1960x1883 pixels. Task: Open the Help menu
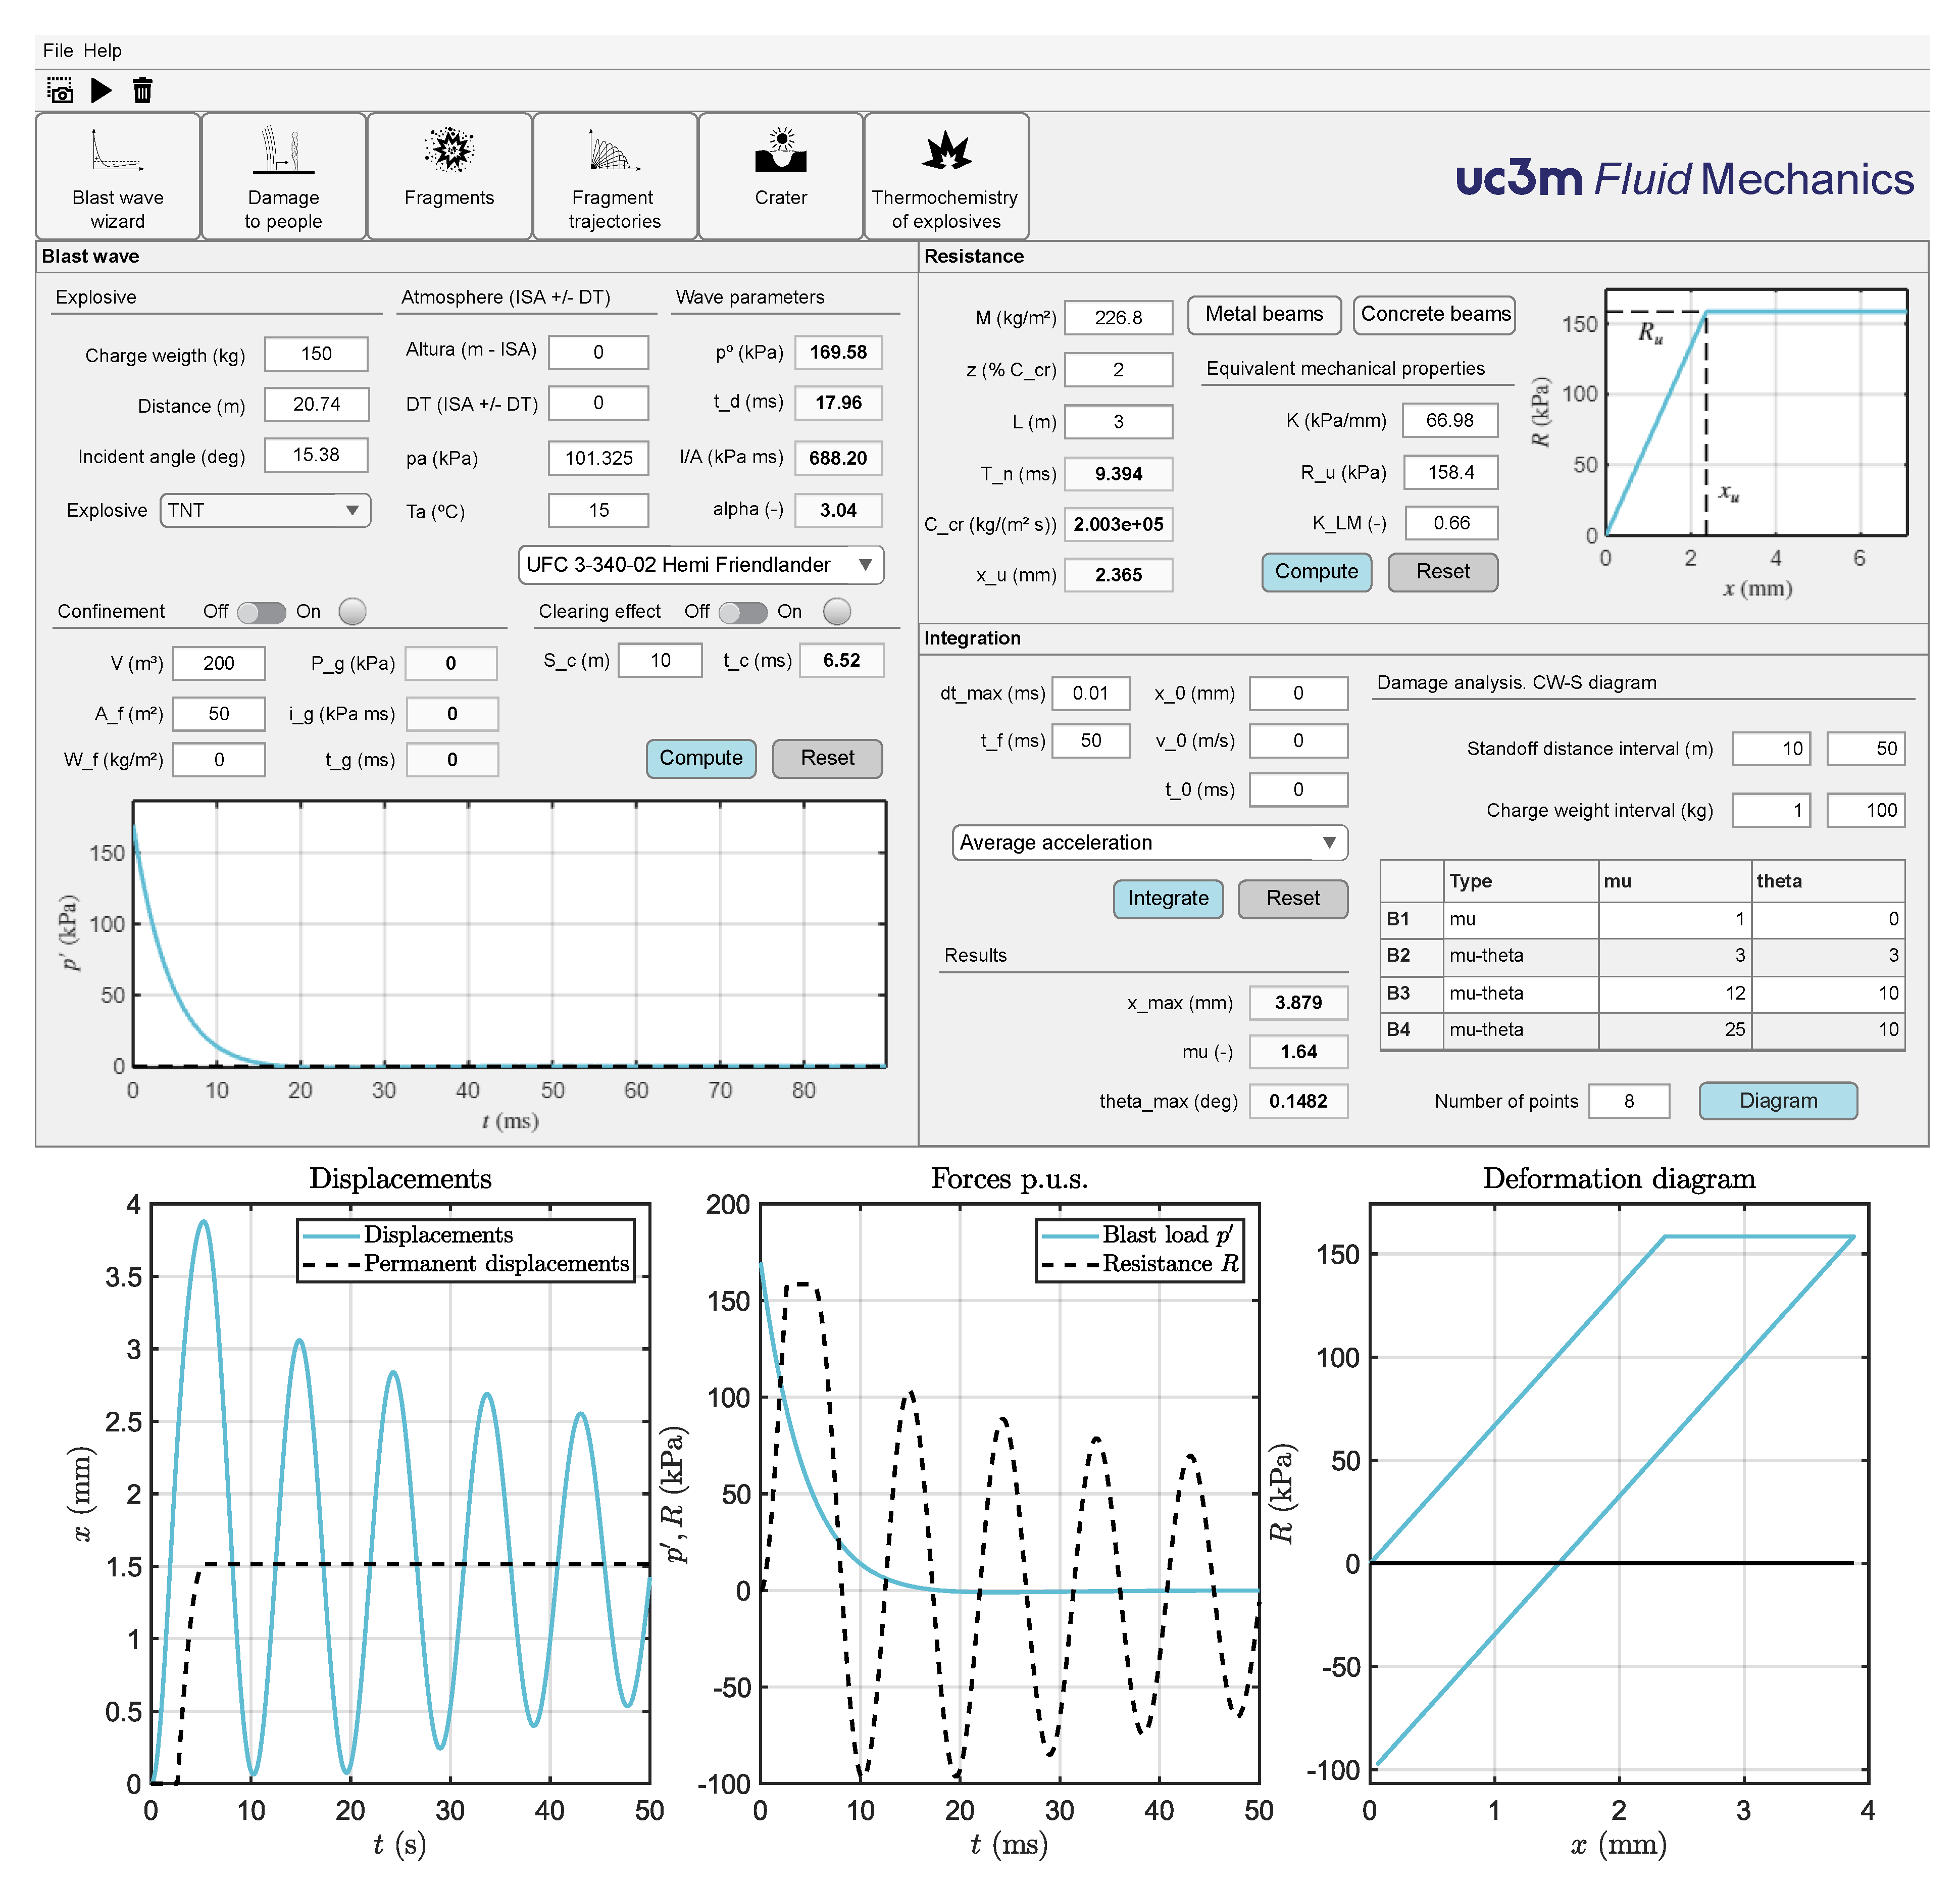tap(102, 50)
